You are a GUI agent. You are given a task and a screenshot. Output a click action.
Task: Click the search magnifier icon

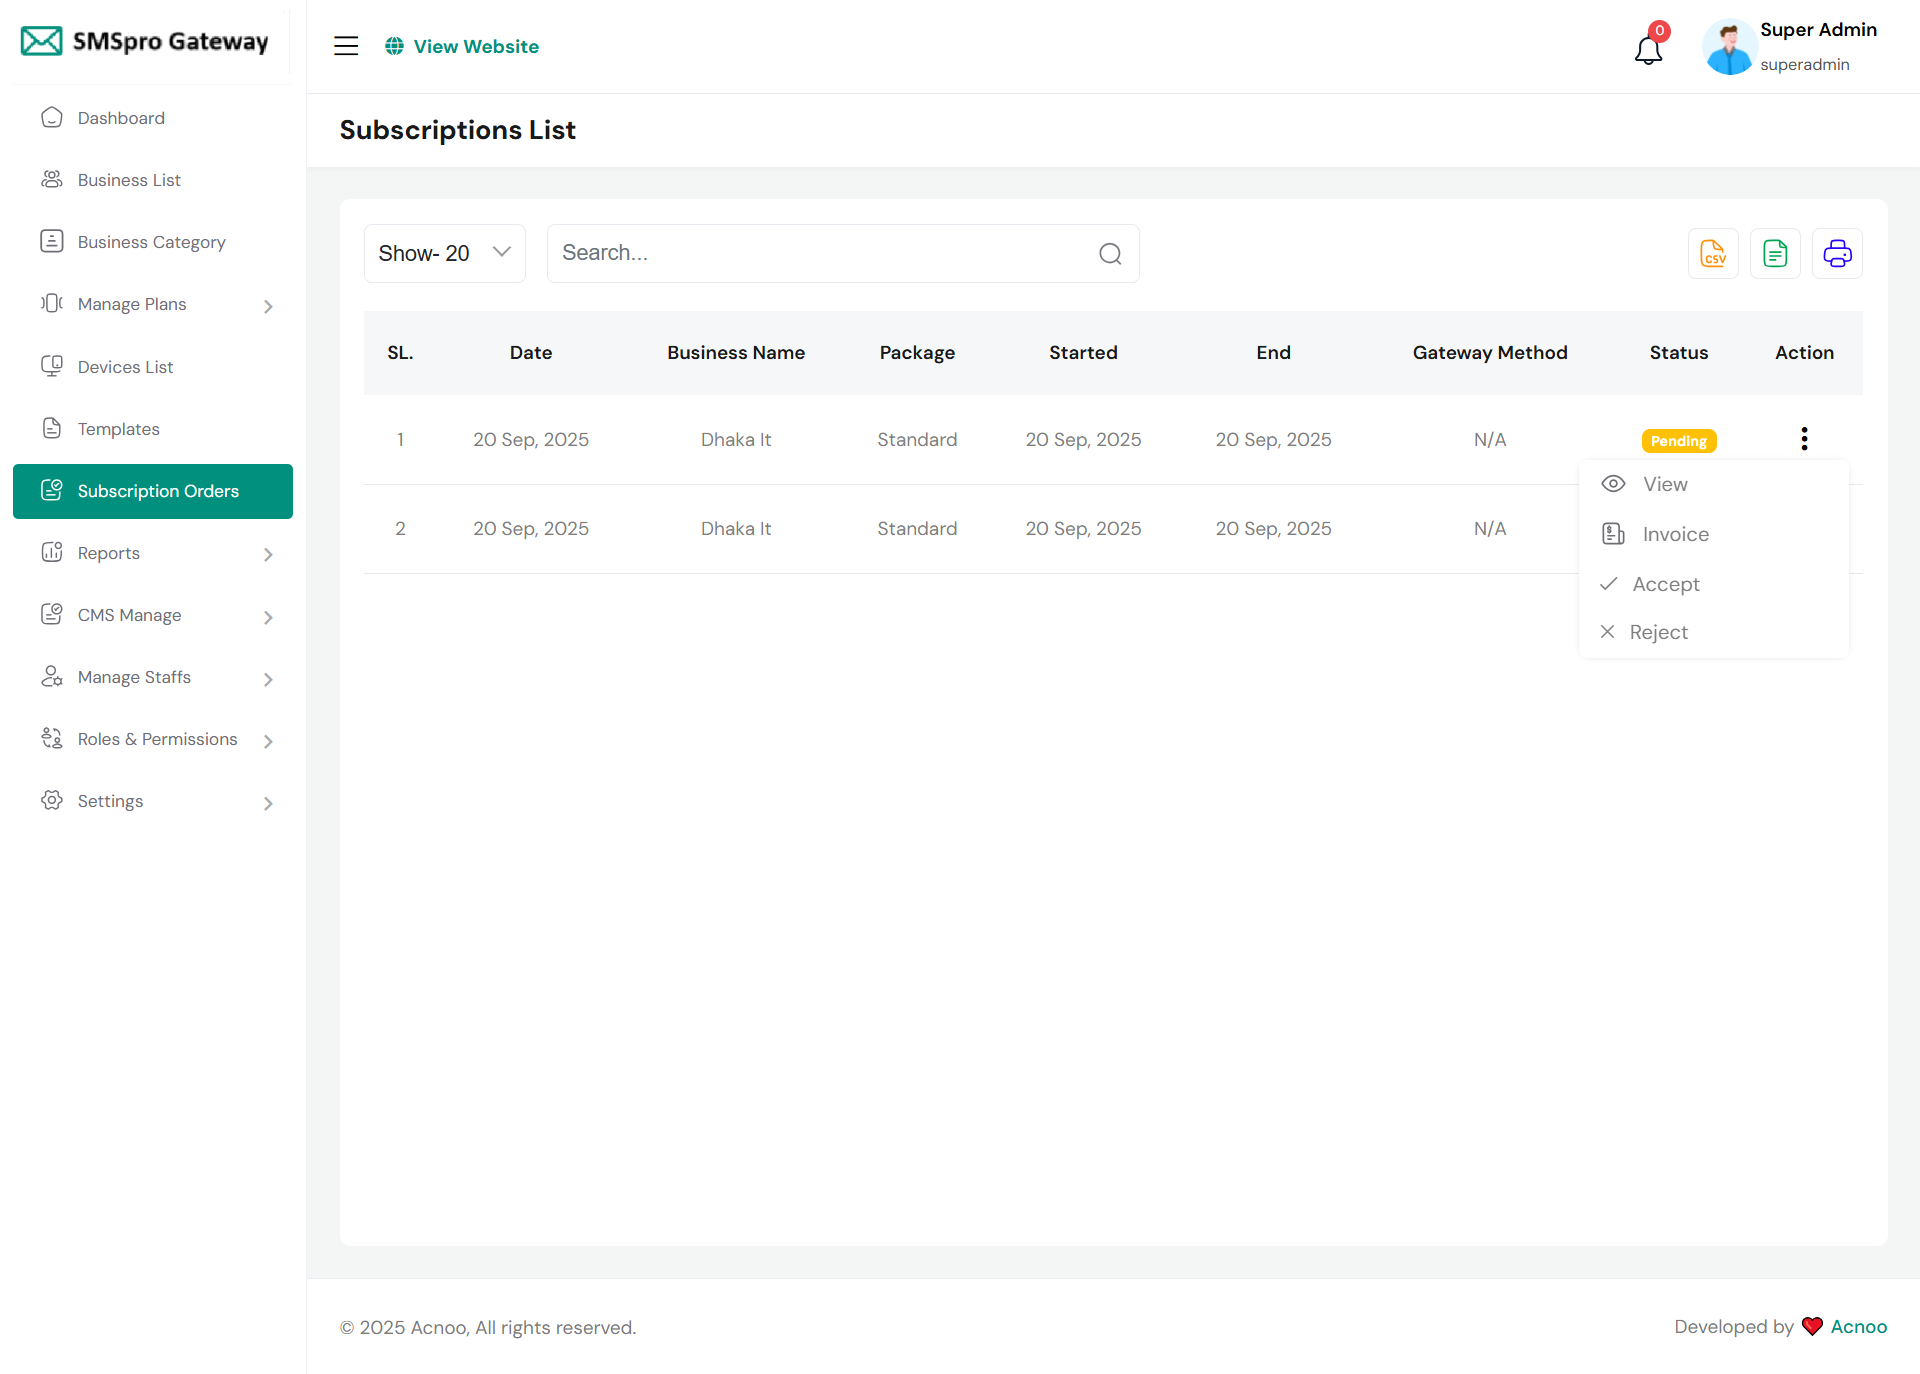1110,254
